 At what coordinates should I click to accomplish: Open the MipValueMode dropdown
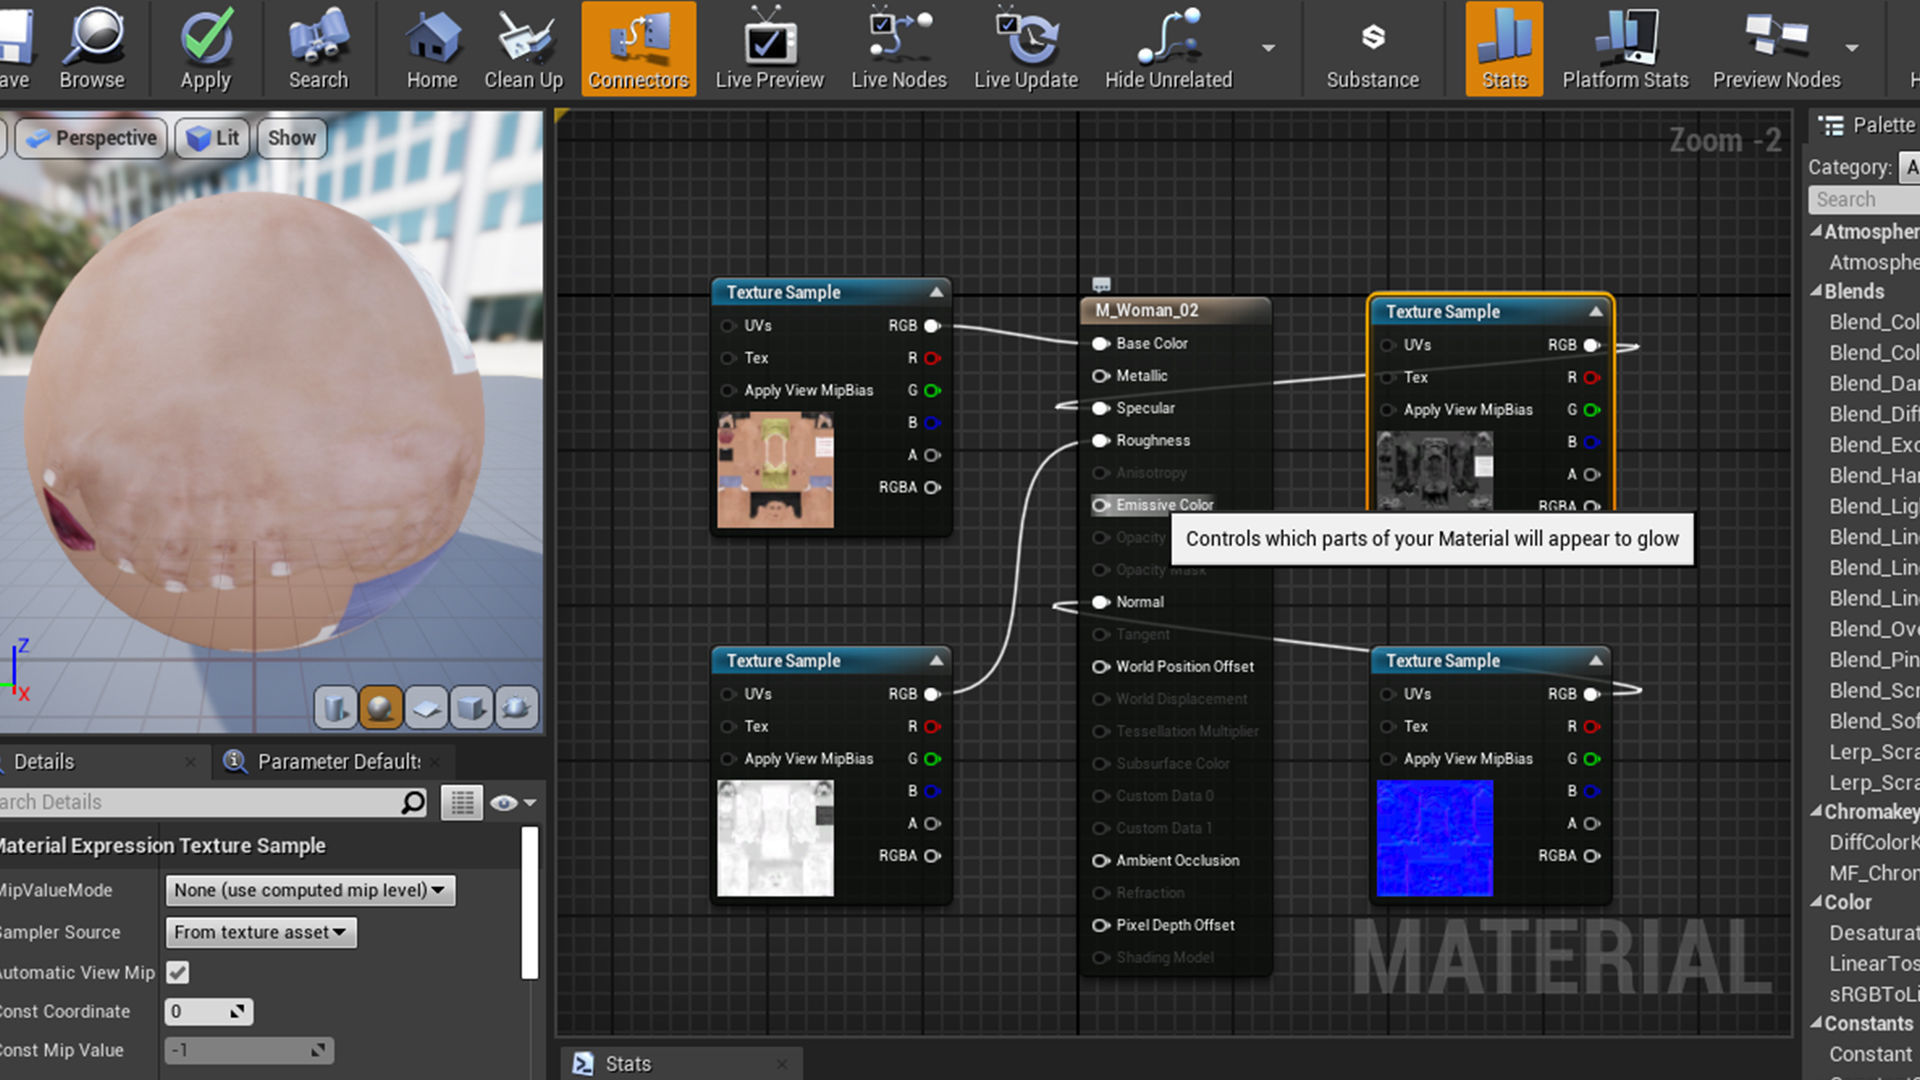(310, 890)
